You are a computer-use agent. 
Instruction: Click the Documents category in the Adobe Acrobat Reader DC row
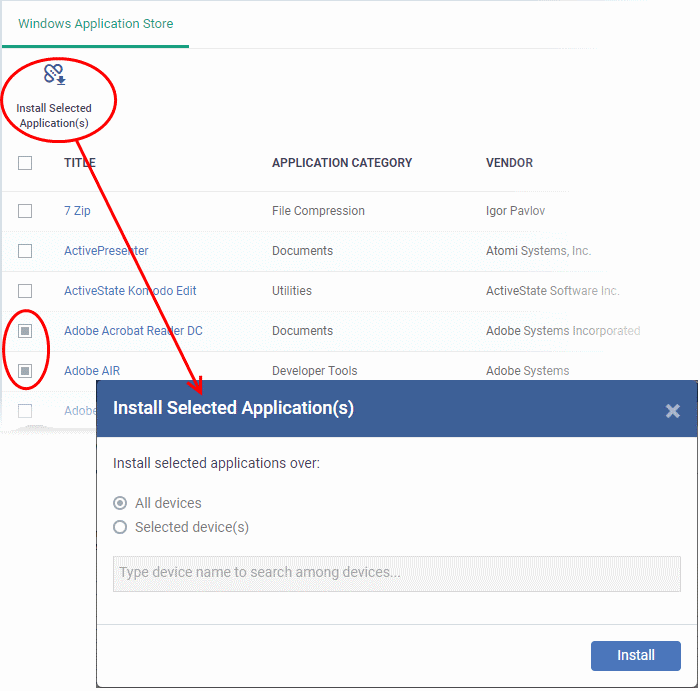[x=303, y=331]
